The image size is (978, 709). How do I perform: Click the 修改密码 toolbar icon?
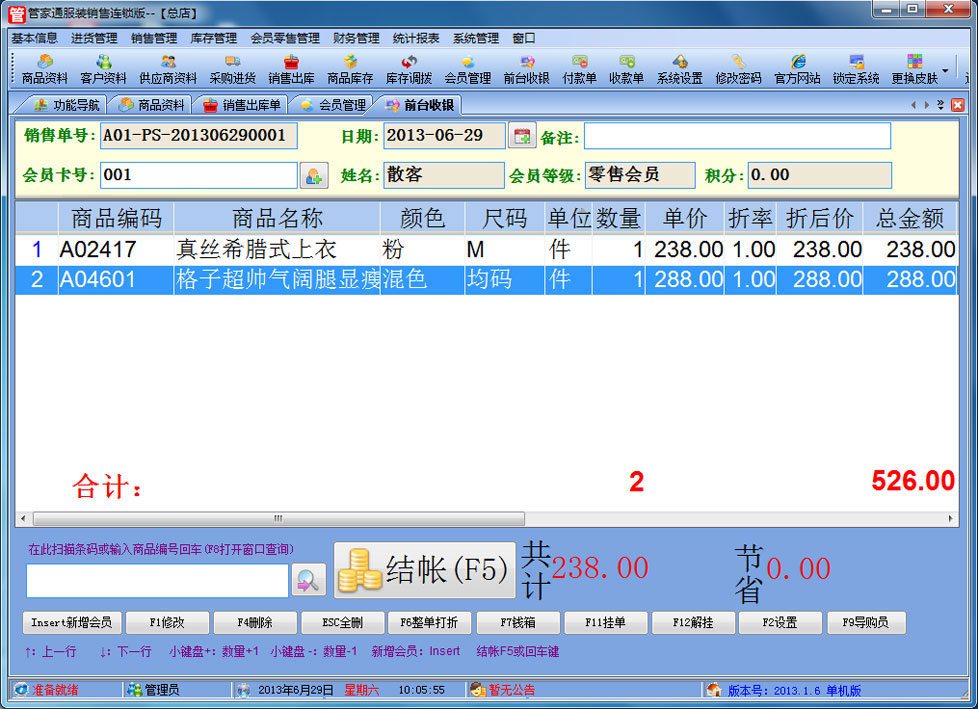738,69
